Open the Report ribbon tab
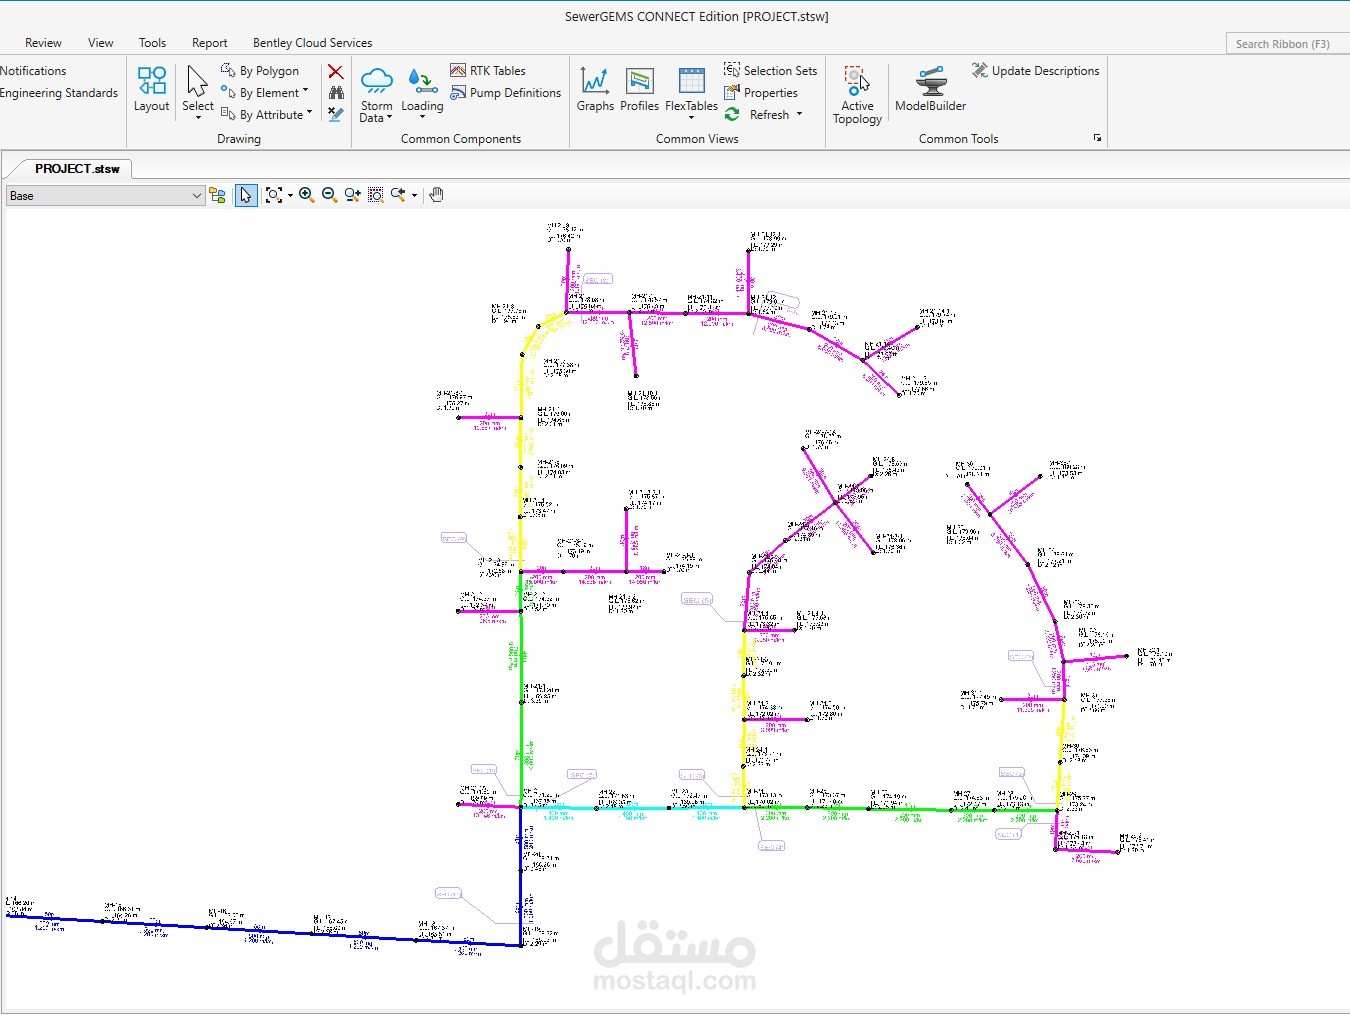Screen dimensions: 1350x1015 210,43
